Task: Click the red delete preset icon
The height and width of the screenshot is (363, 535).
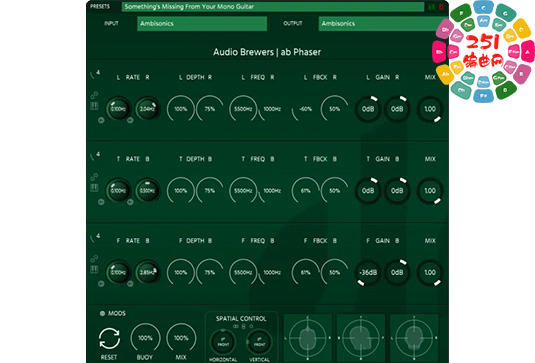Action: pos(441,7)
